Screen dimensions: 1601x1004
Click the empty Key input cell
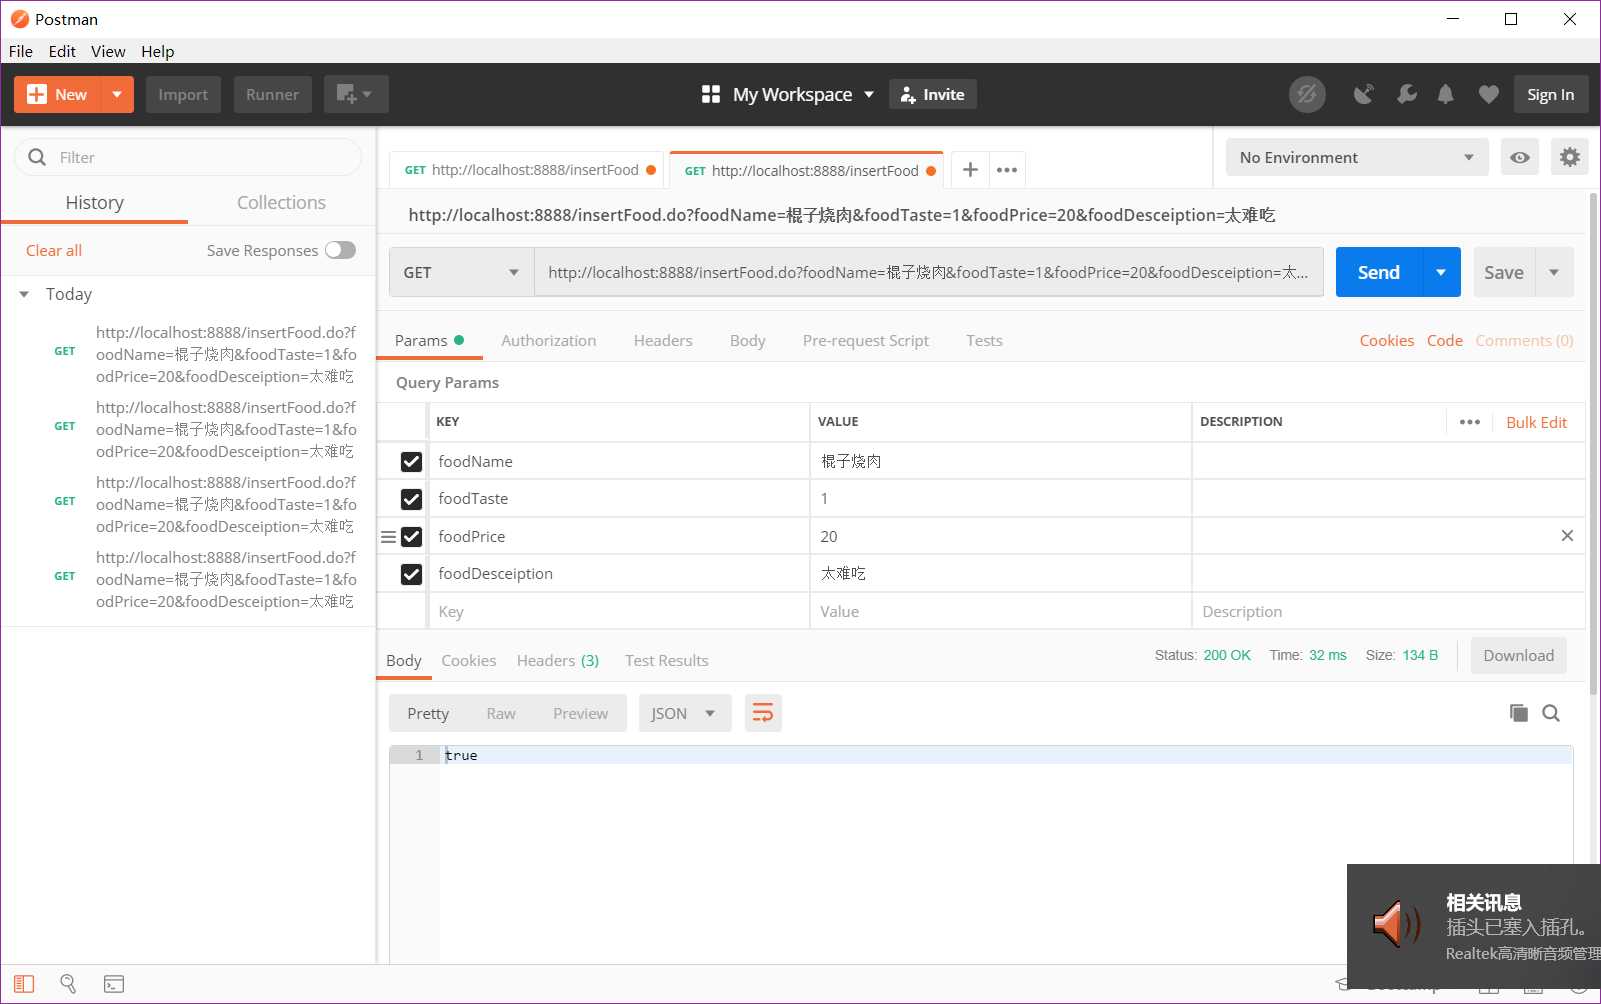pos(619,611)
